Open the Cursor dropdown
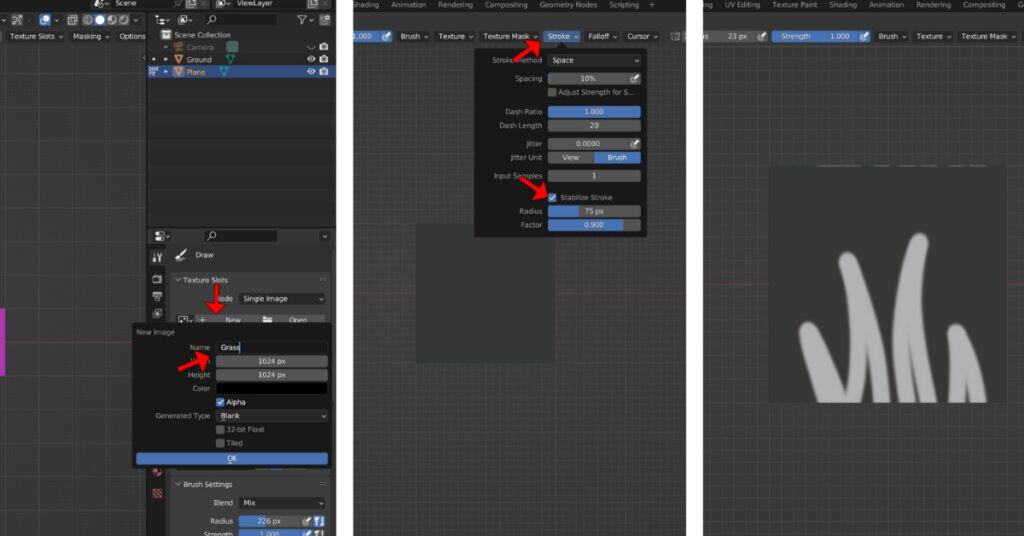The height and width of the screenshot is (536, 1024). [642, 36]
